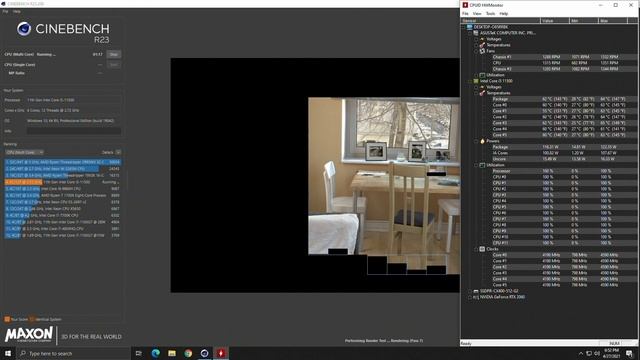Screen dimensions: 640x360
Task: Expand the NVIDIA GeForce RTX node
Action: tap(470, 297)
